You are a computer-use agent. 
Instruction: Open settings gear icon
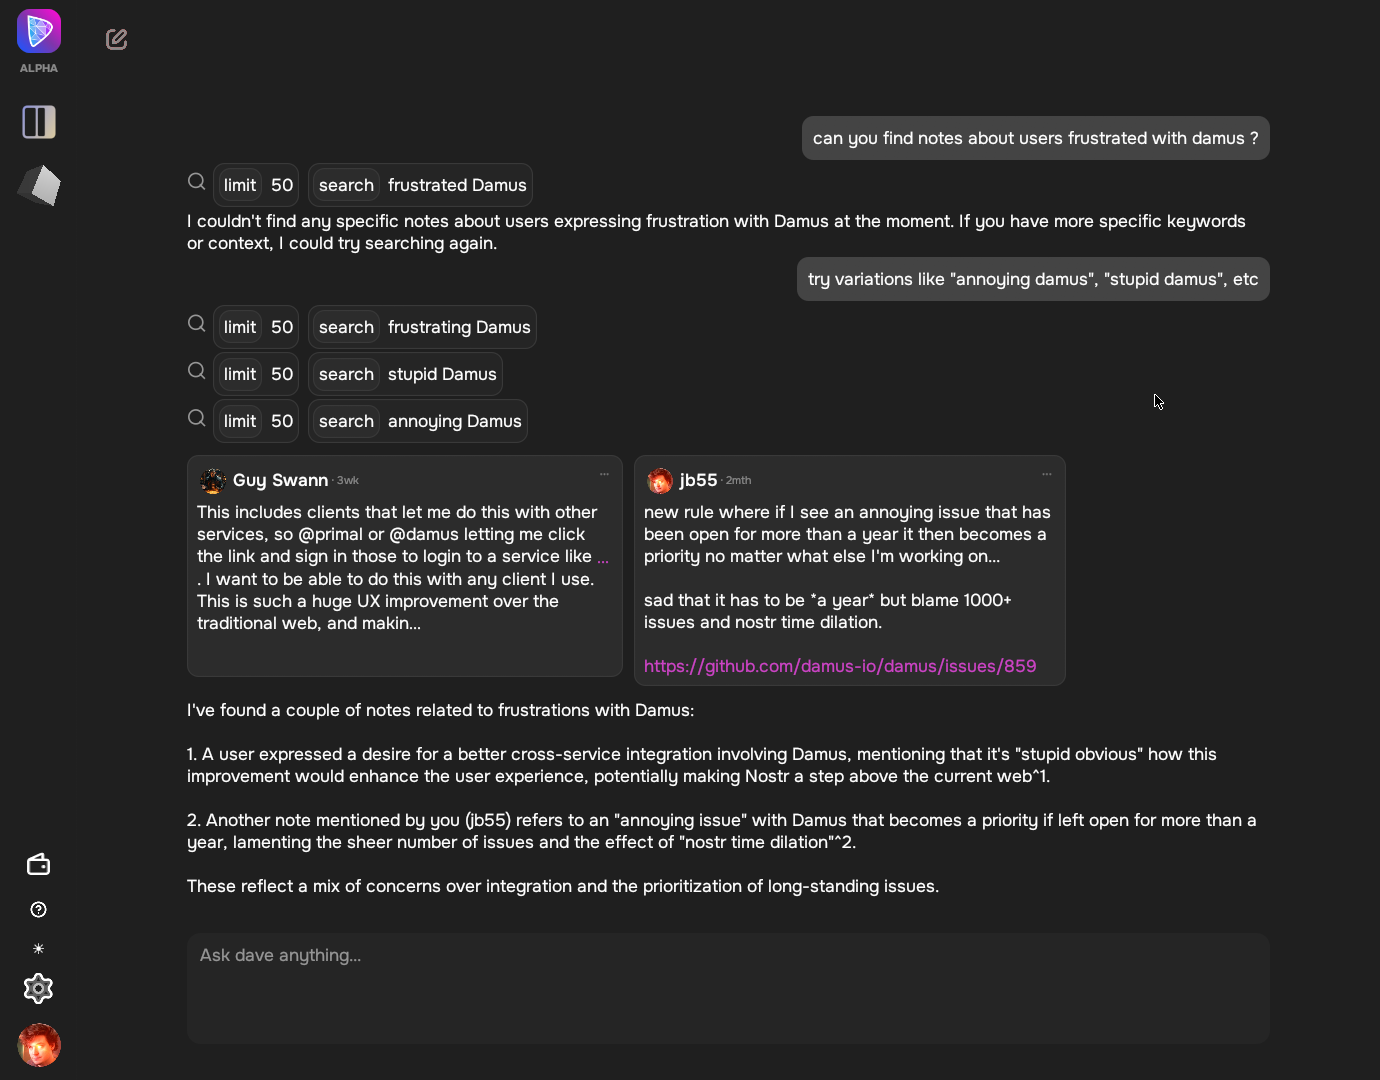(38, 988)
